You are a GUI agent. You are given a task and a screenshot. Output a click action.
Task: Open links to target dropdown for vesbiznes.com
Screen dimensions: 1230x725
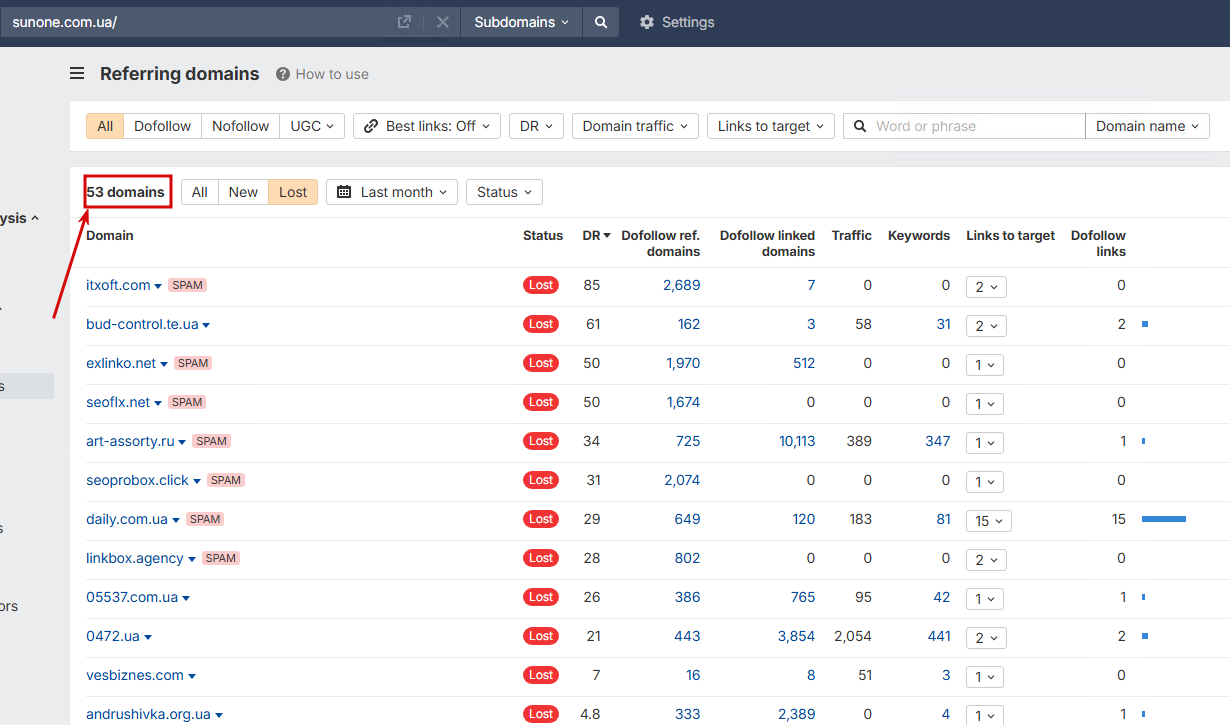(x=985, y=676)
